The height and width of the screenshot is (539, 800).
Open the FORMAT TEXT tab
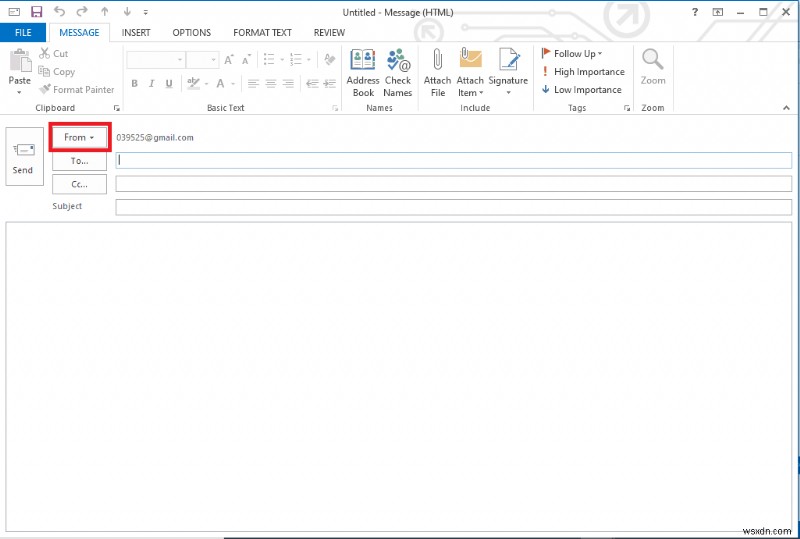click(262, 33)
